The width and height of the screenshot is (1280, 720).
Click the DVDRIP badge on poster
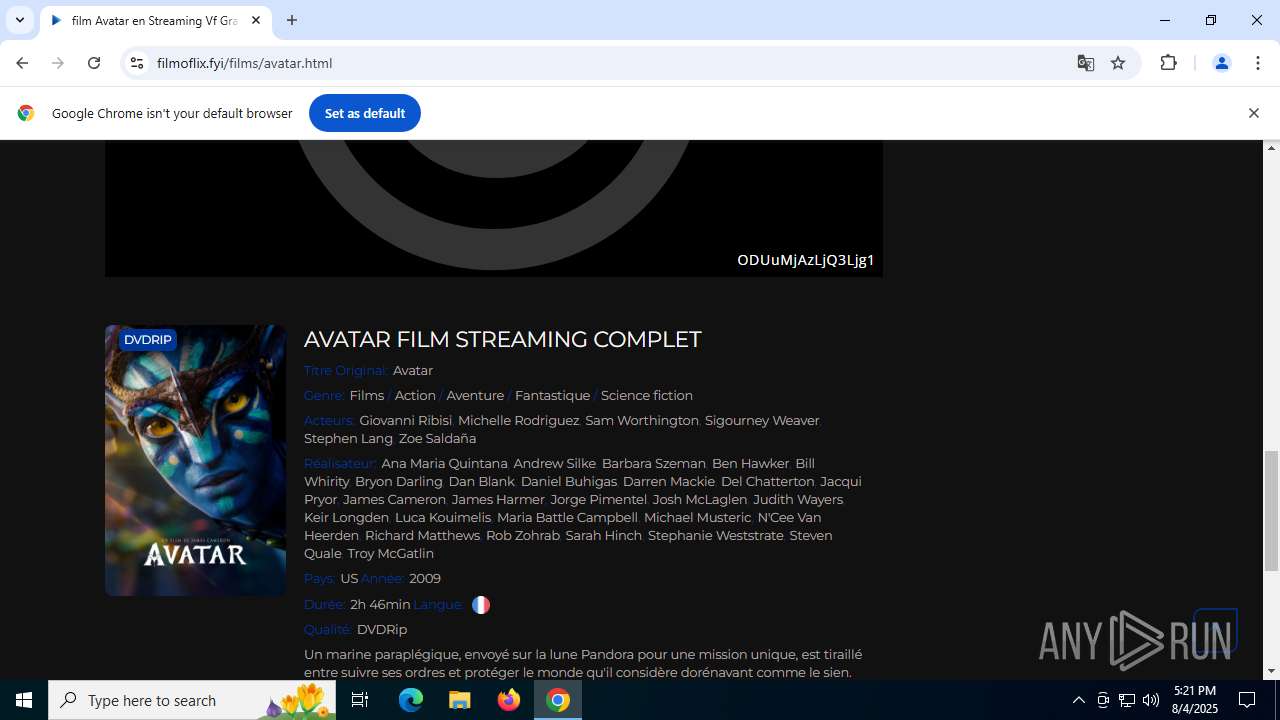[x=148, y=340]
